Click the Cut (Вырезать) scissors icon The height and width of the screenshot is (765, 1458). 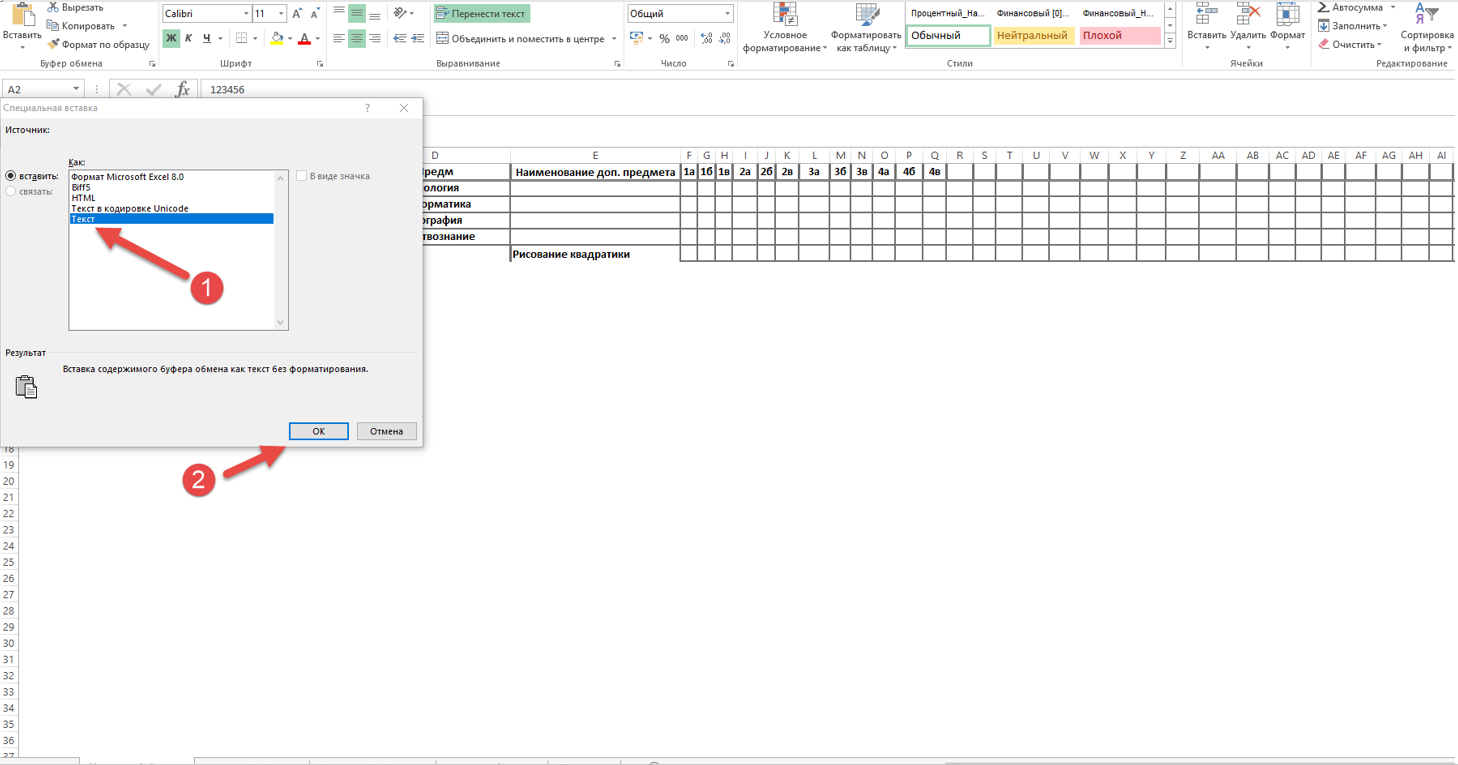pos(53,8)
